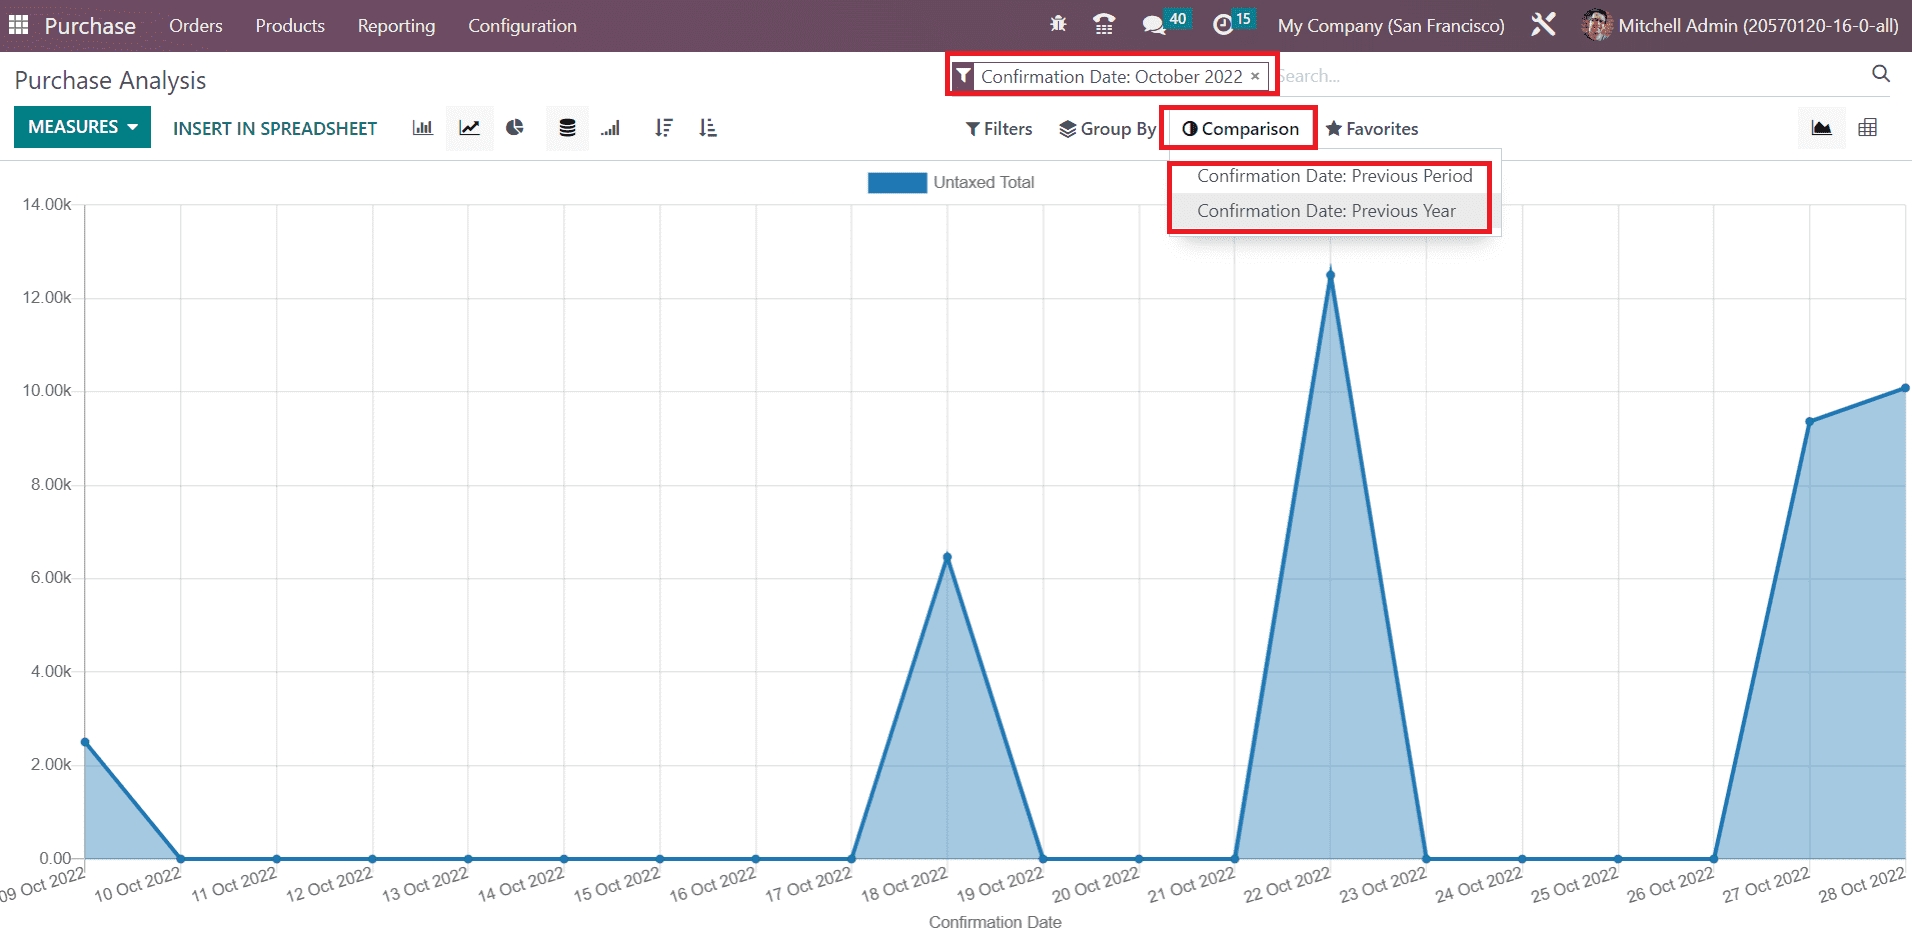
Task: Open the Group By dropdown
Action: point(1107,129)
